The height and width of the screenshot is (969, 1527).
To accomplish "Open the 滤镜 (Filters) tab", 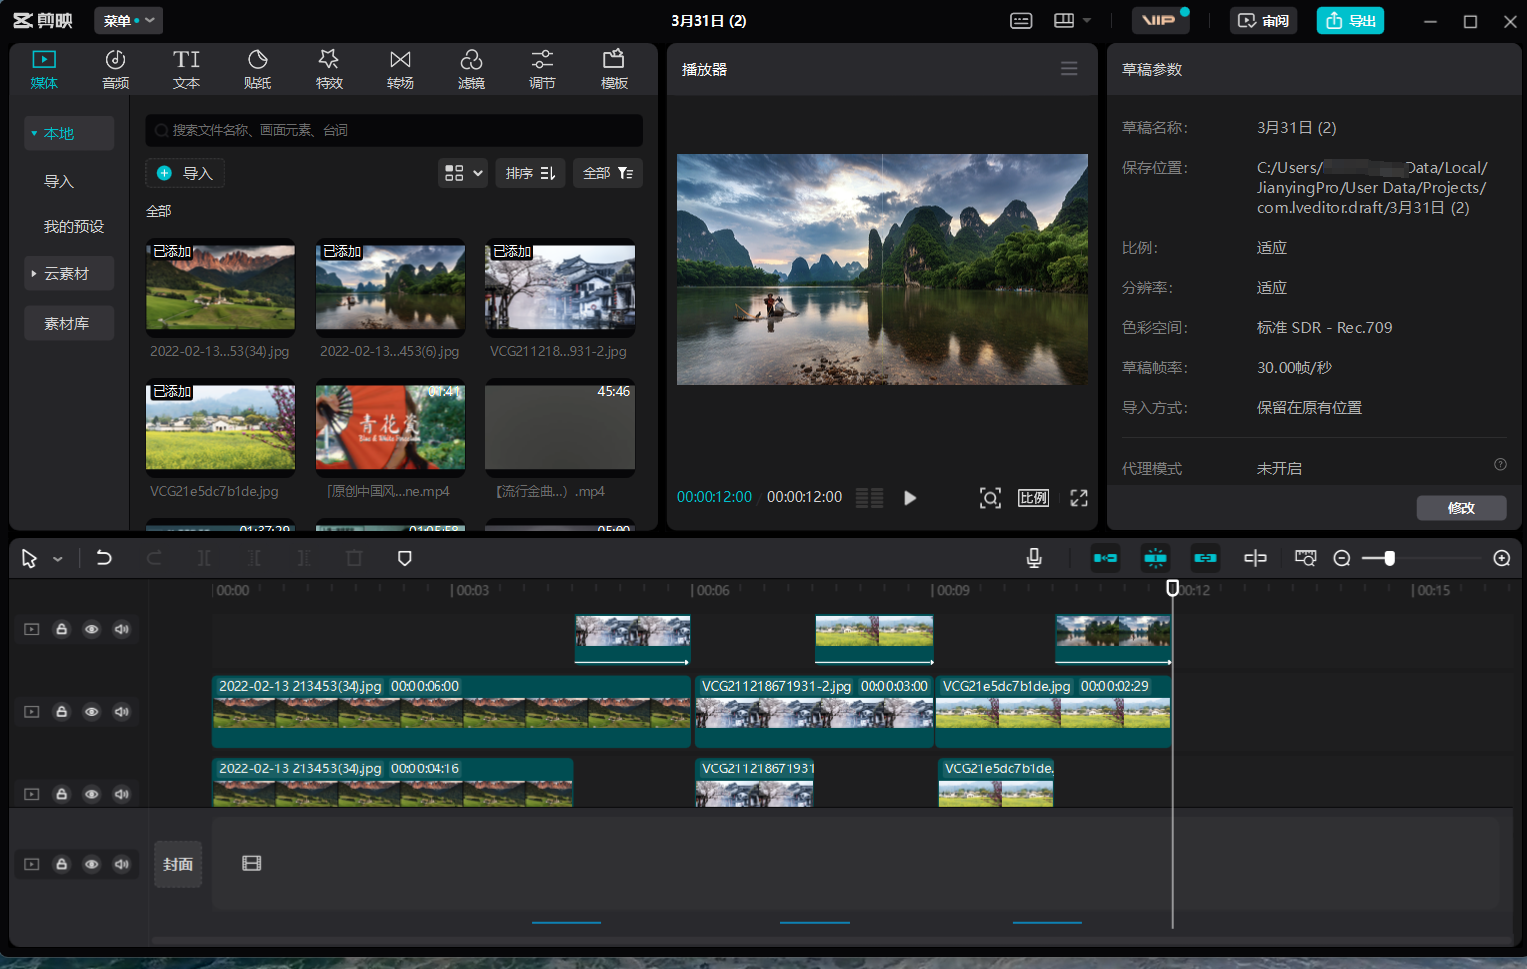I will pos(471,69).
